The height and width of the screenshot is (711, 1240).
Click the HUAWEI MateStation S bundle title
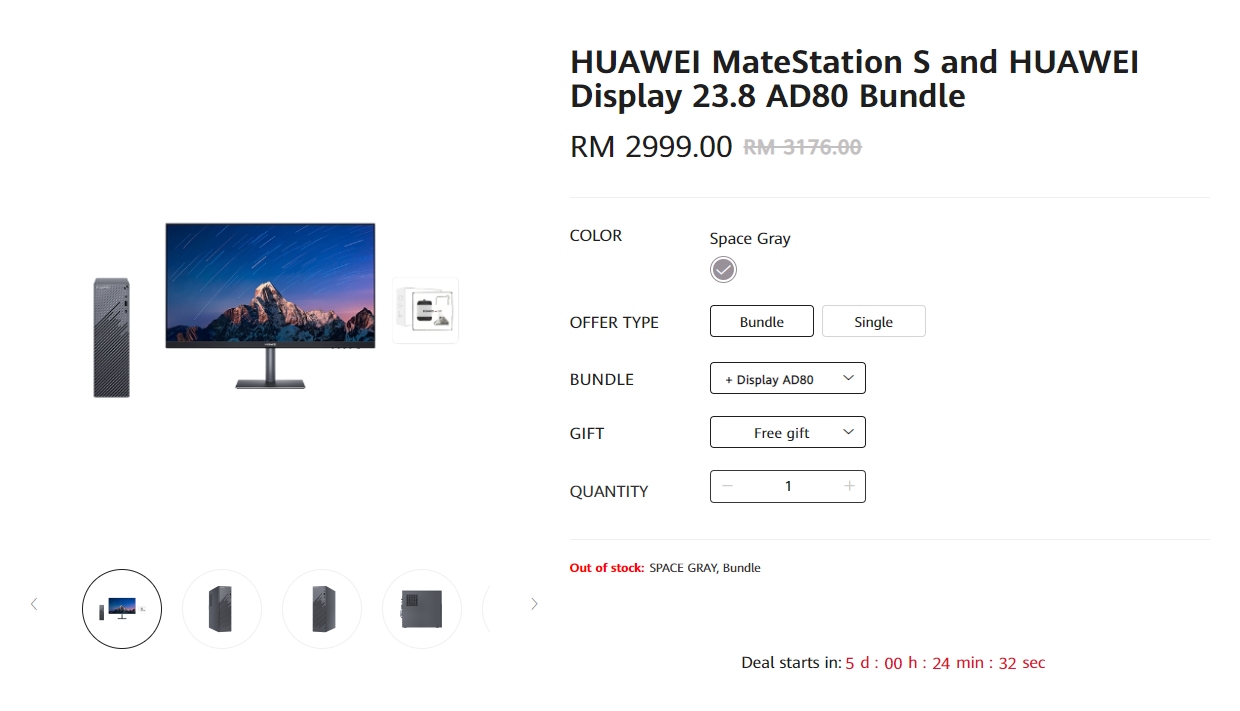[855, 79]
